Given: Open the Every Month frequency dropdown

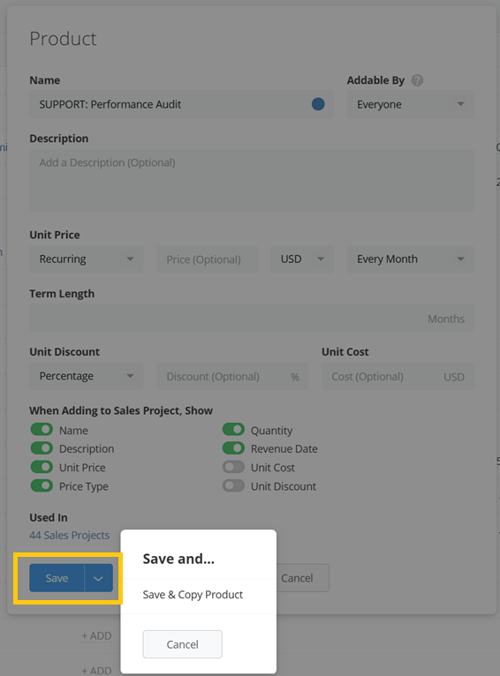Looking at the screenshot, I should (410, 259).
